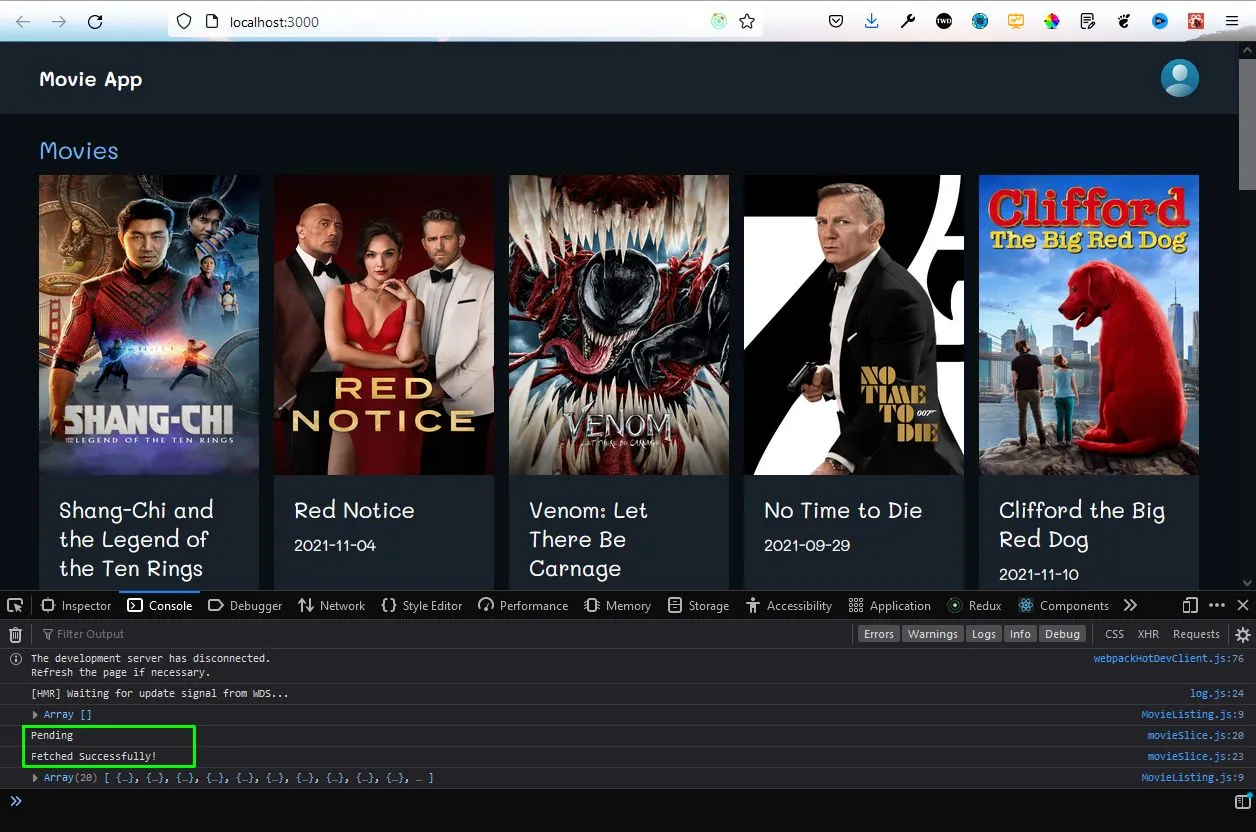Open the Shang-Chi movie poster
The height and width of the screenshot is (832, 1256).
point(149,325)
